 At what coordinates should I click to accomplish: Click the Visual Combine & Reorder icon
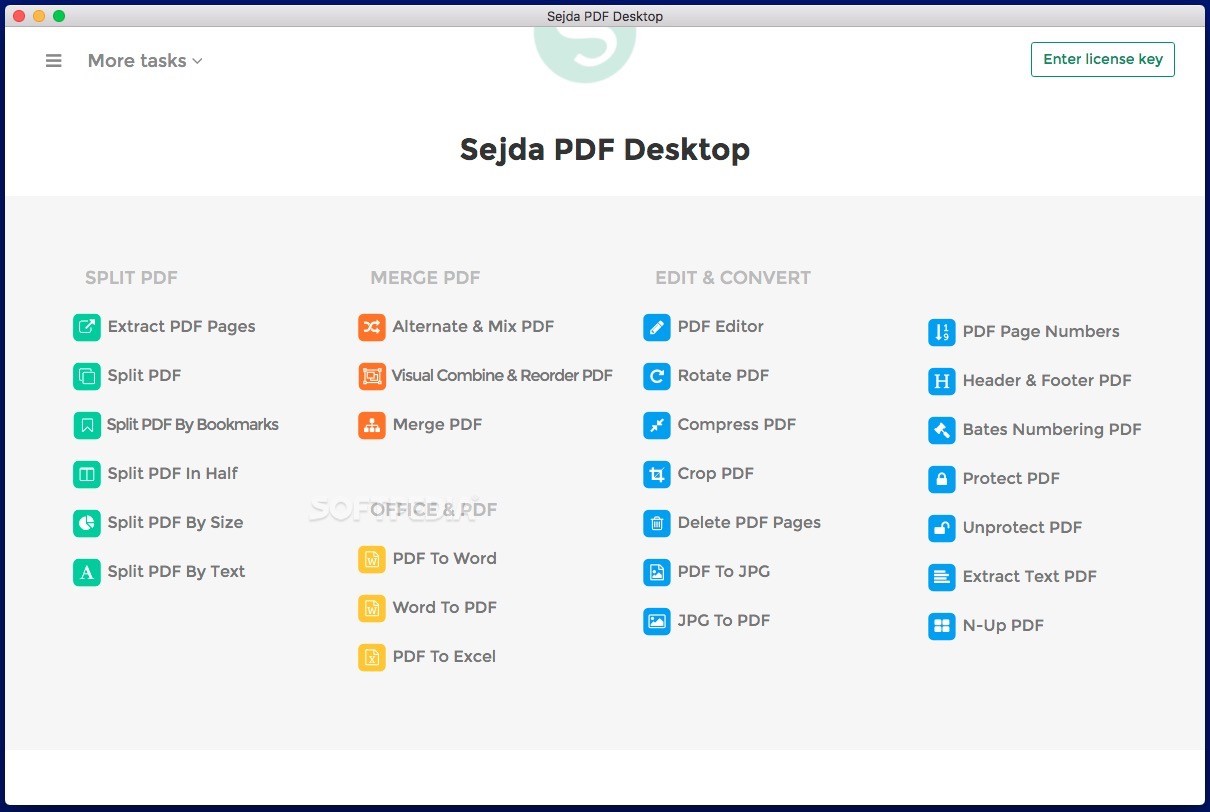372,376
